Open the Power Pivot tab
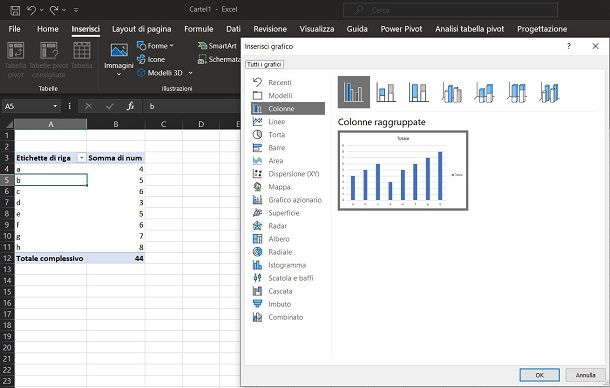Viewport: 610px width, 388px height. pyautogui.click(x=401, y=29)
